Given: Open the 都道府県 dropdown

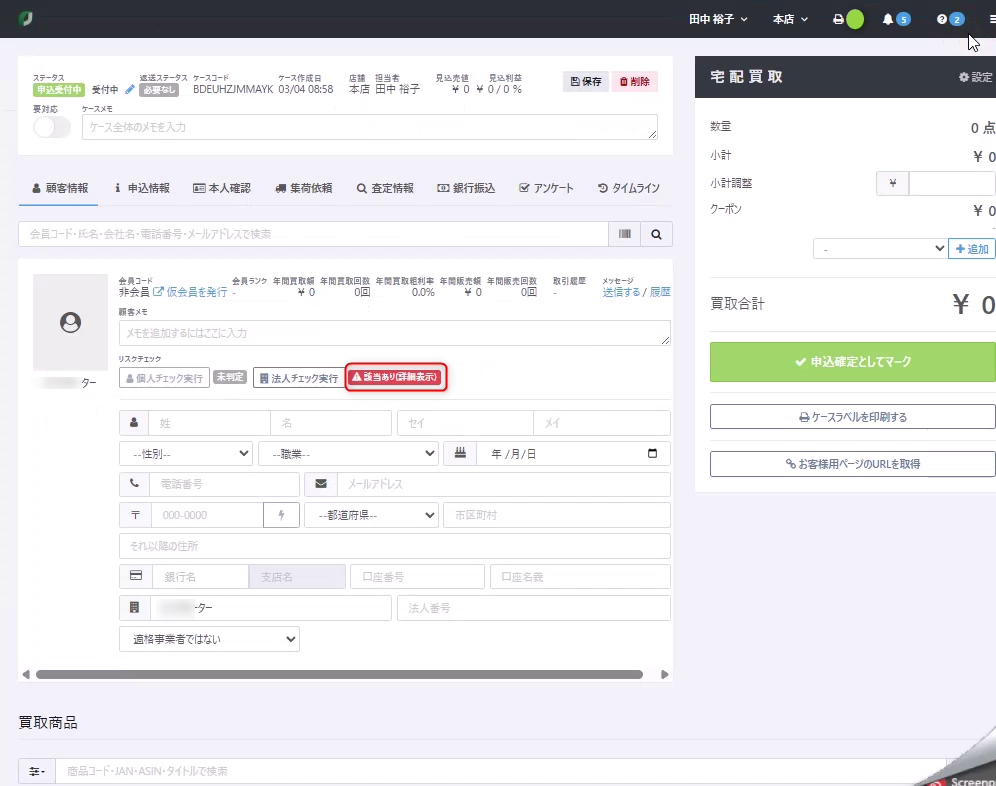Looking at the screenshot, I should (371, 515).
